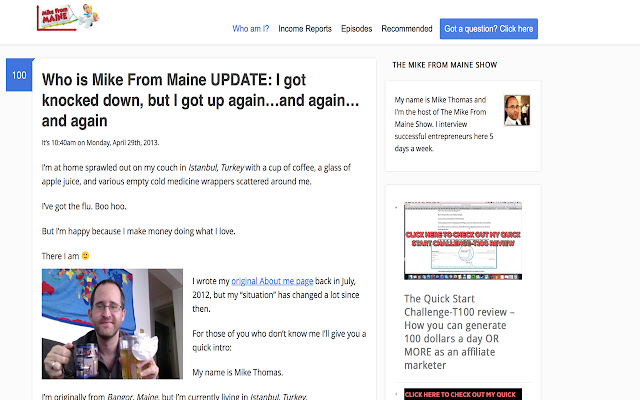Click 'Got a question? Click here' button

coord(489,29)
